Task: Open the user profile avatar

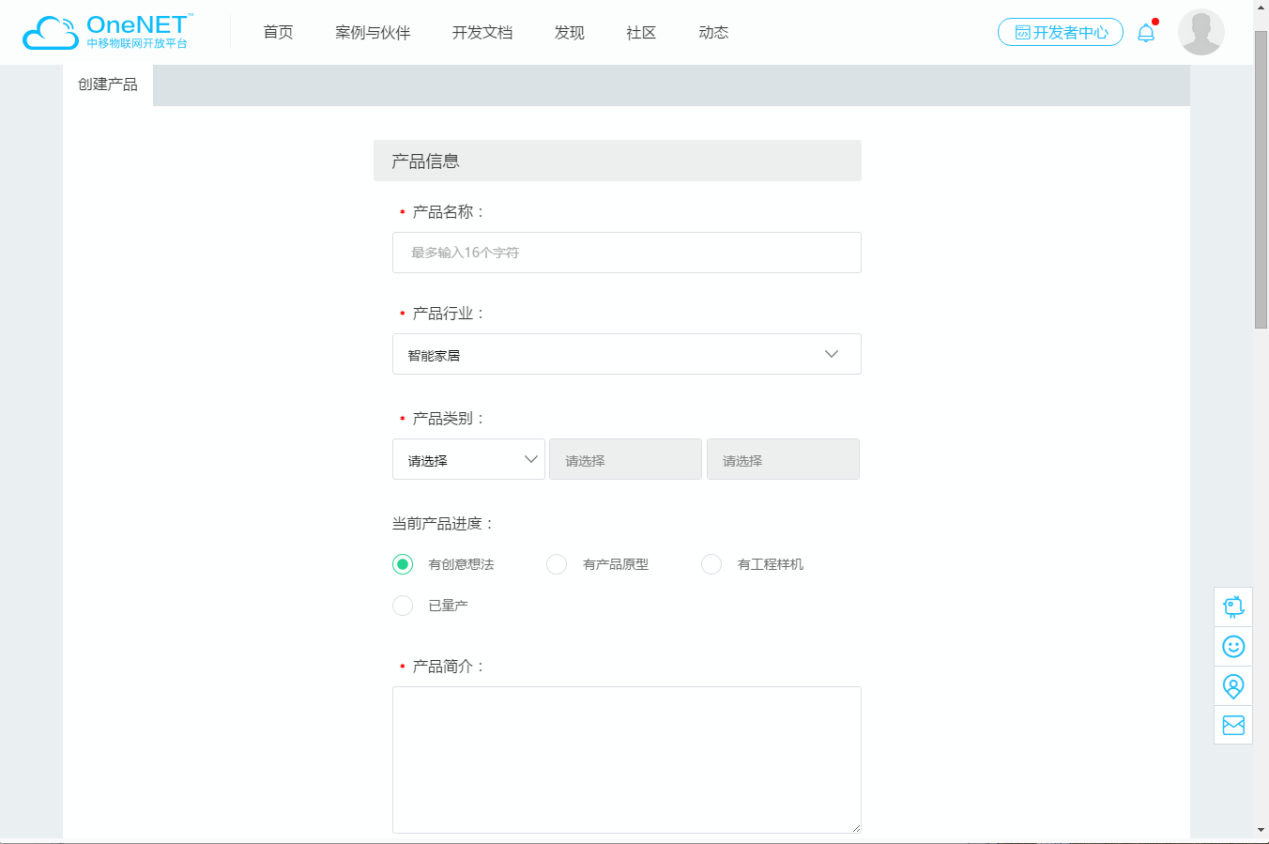Action: (1200, 31)
